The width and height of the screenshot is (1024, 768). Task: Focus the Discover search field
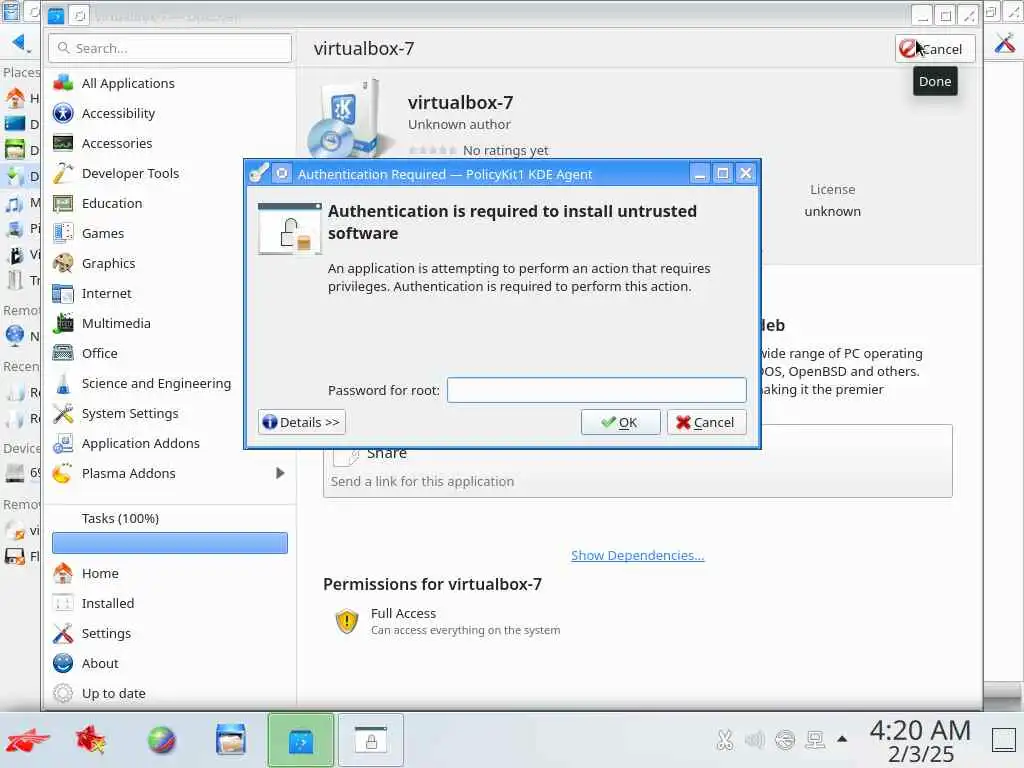coord(170,48)
